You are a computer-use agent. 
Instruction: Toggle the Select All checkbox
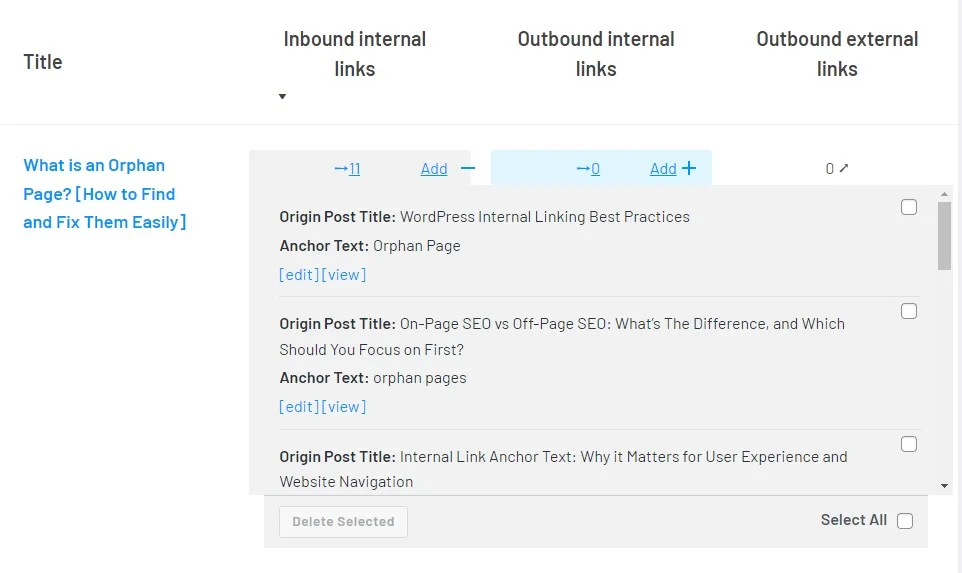click(905, 521)
